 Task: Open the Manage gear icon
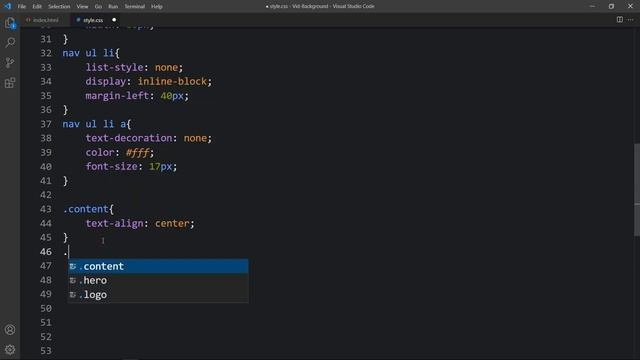coord(10,349)
